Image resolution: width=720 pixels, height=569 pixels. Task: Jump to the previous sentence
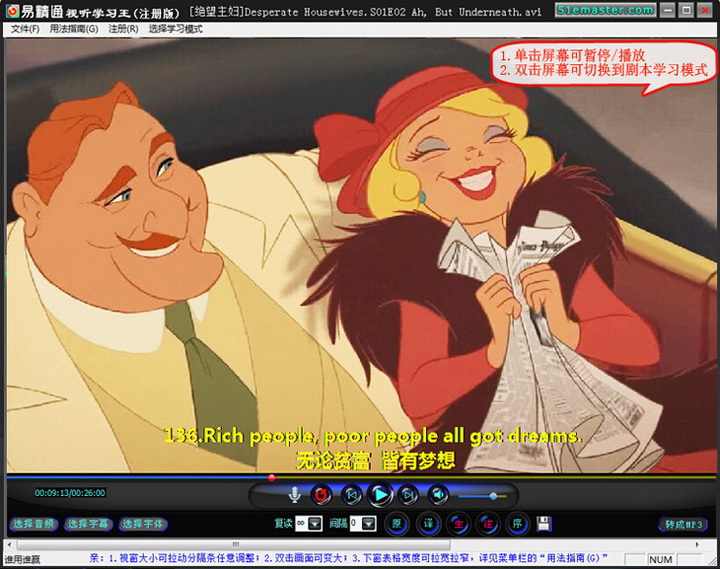click(x=351, y=495)
